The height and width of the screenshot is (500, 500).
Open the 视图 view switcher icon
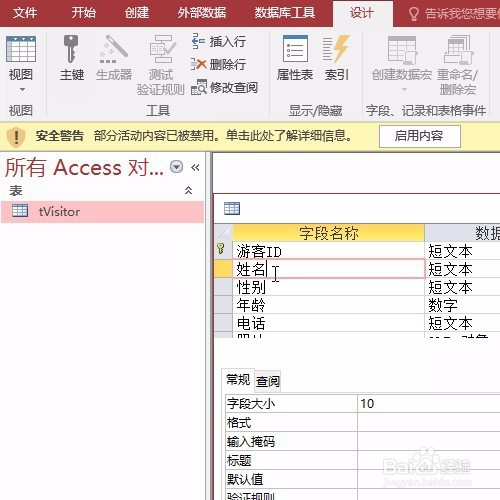21,49
